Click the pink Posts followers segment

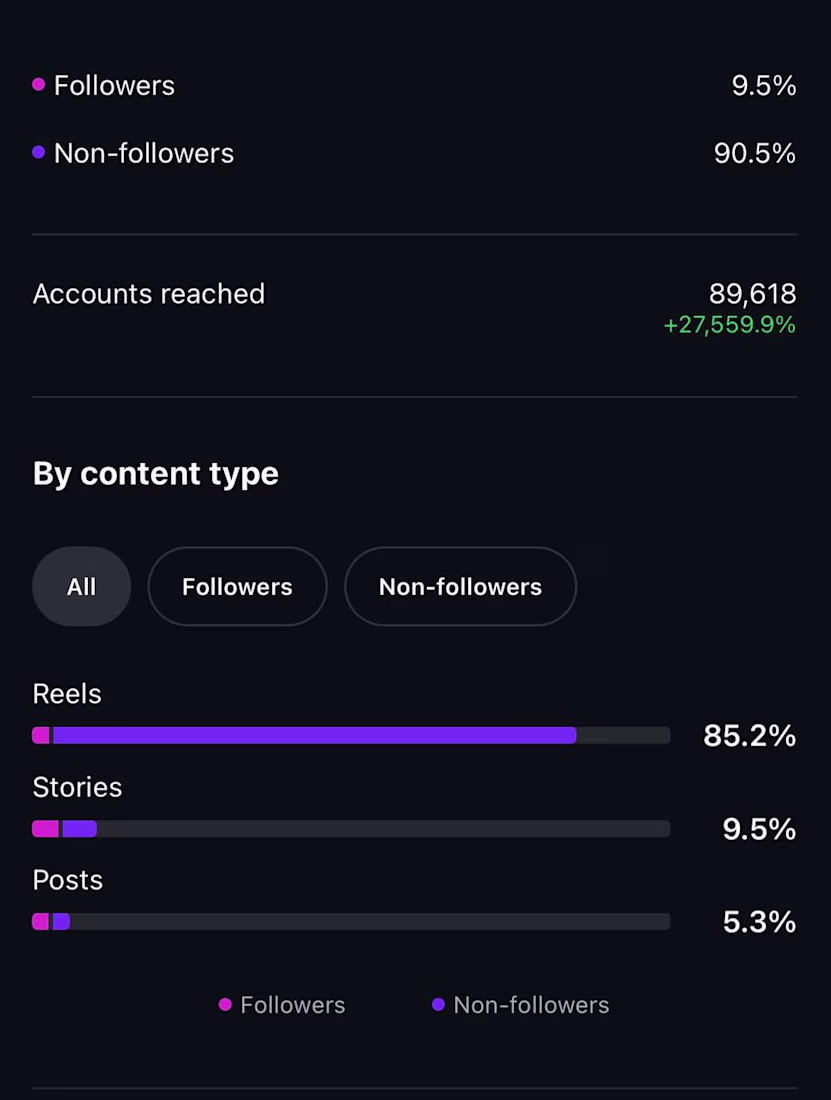click(41, 922)
